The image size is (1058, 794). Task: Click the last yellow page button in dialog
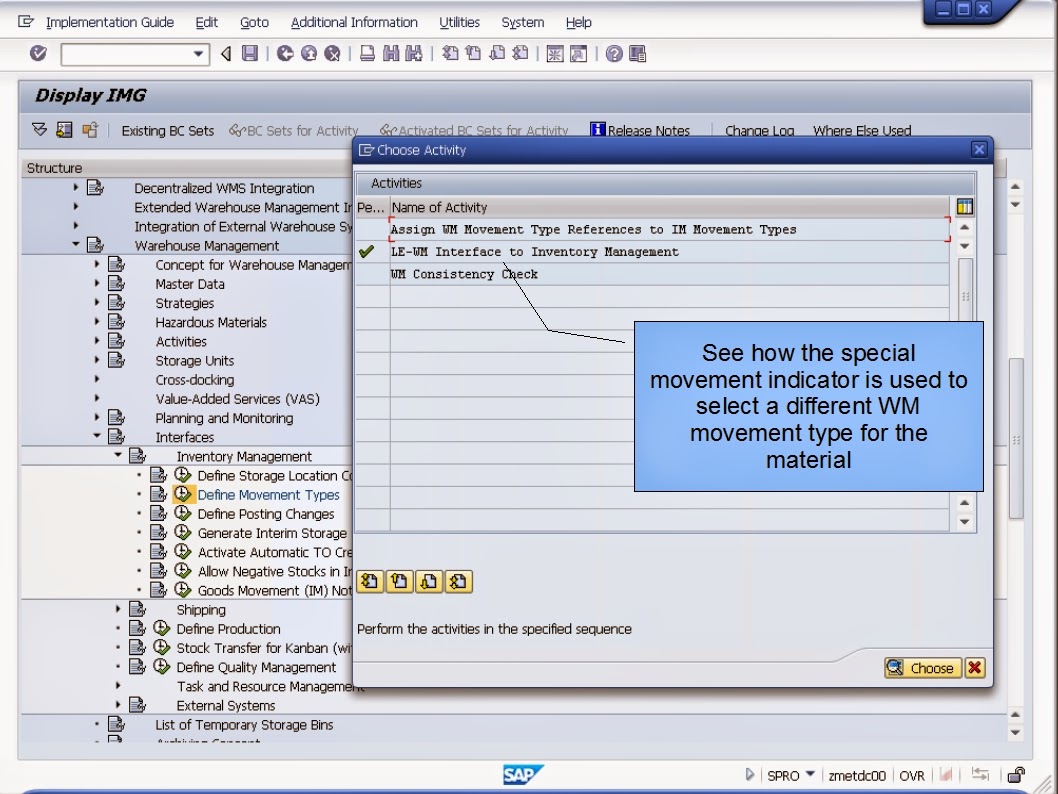[458, 582]
